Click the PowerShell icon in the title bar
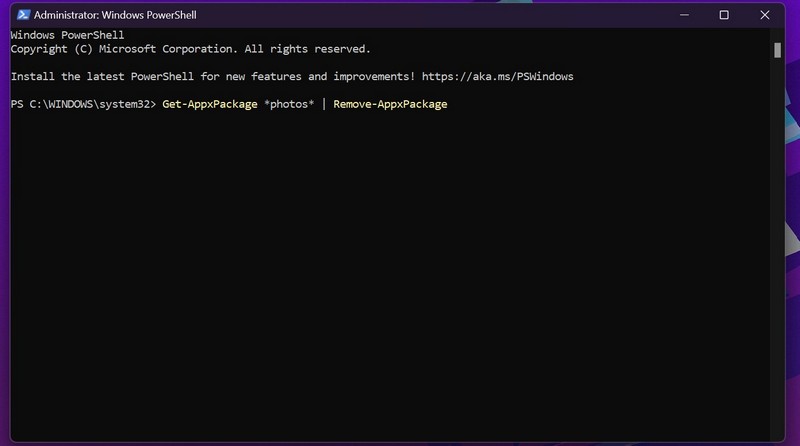 pos(23,15)
